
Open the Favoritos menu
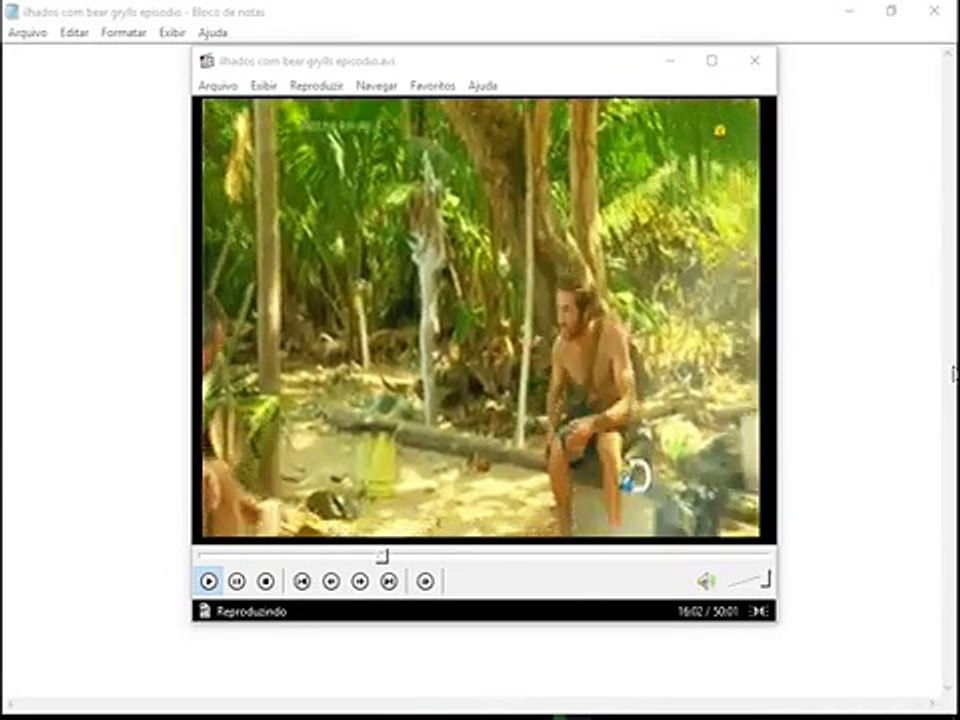(433, 86)
